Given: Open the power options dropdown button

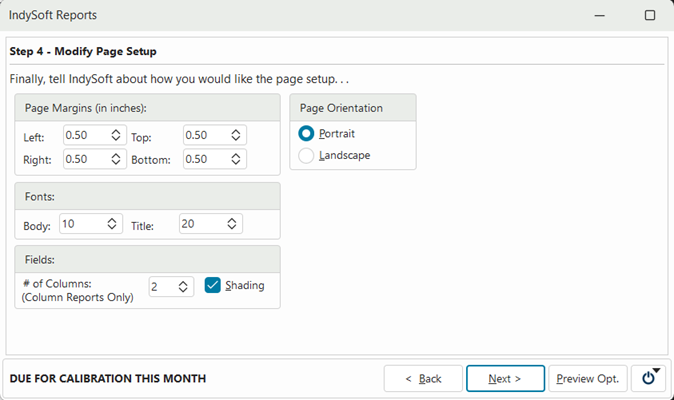Looking at the screenshot, I should click(649, 378).
